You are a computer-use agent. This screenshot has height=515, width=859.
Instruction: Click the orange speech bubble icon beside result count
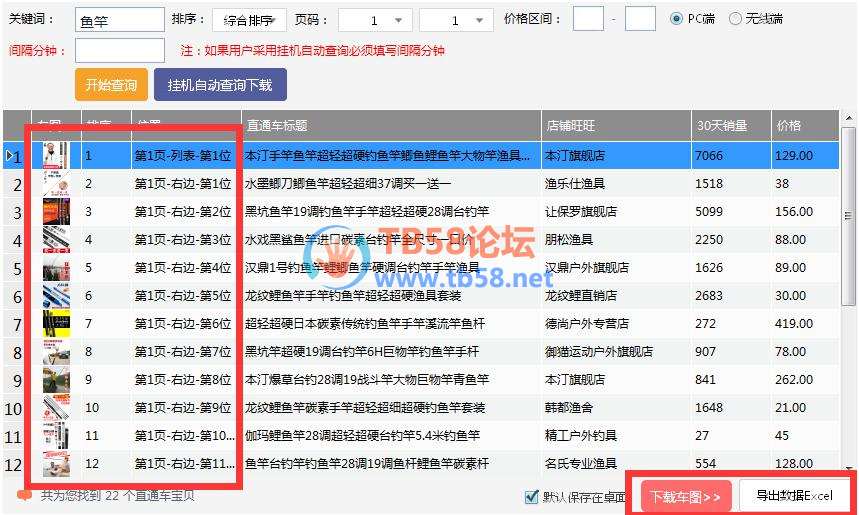tap(25, 494)
